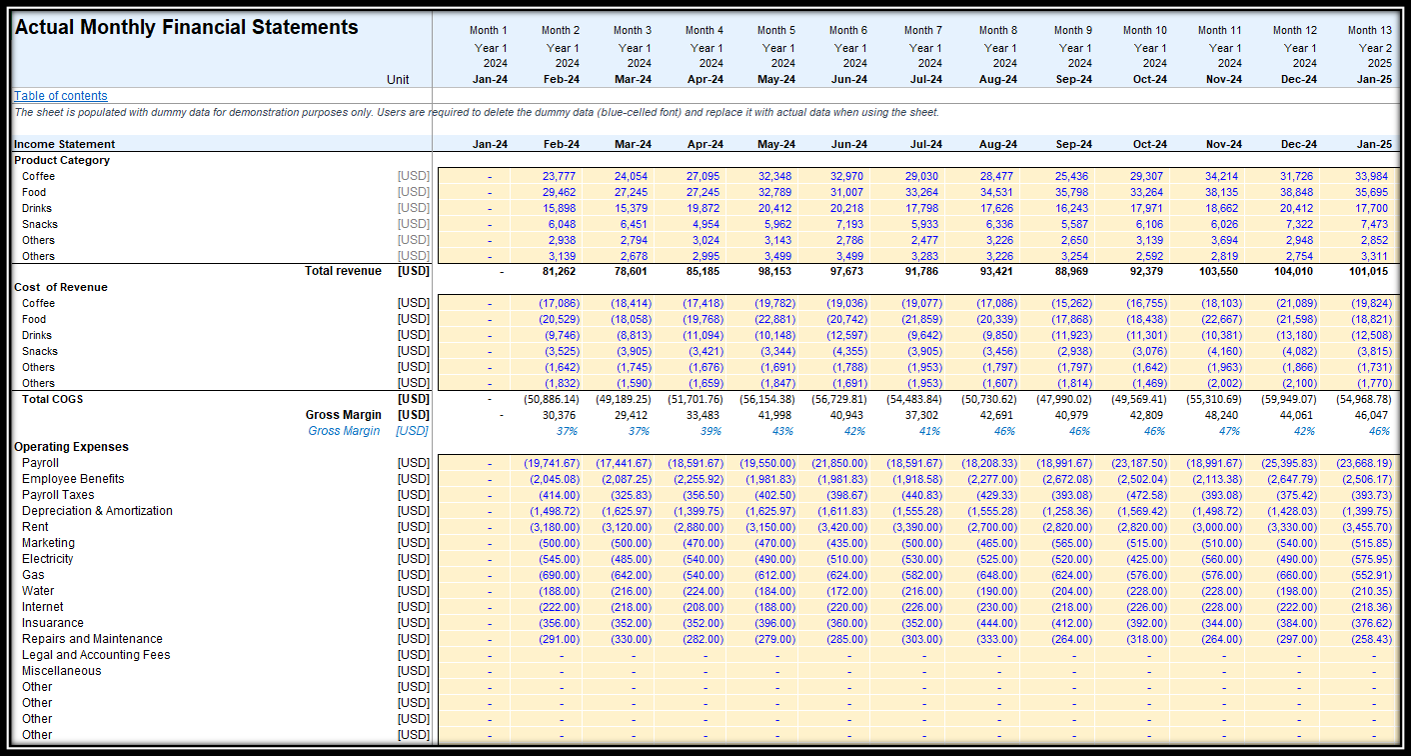
Task: Click the Legal and Accounting Fees label
Action: point(96,655)
